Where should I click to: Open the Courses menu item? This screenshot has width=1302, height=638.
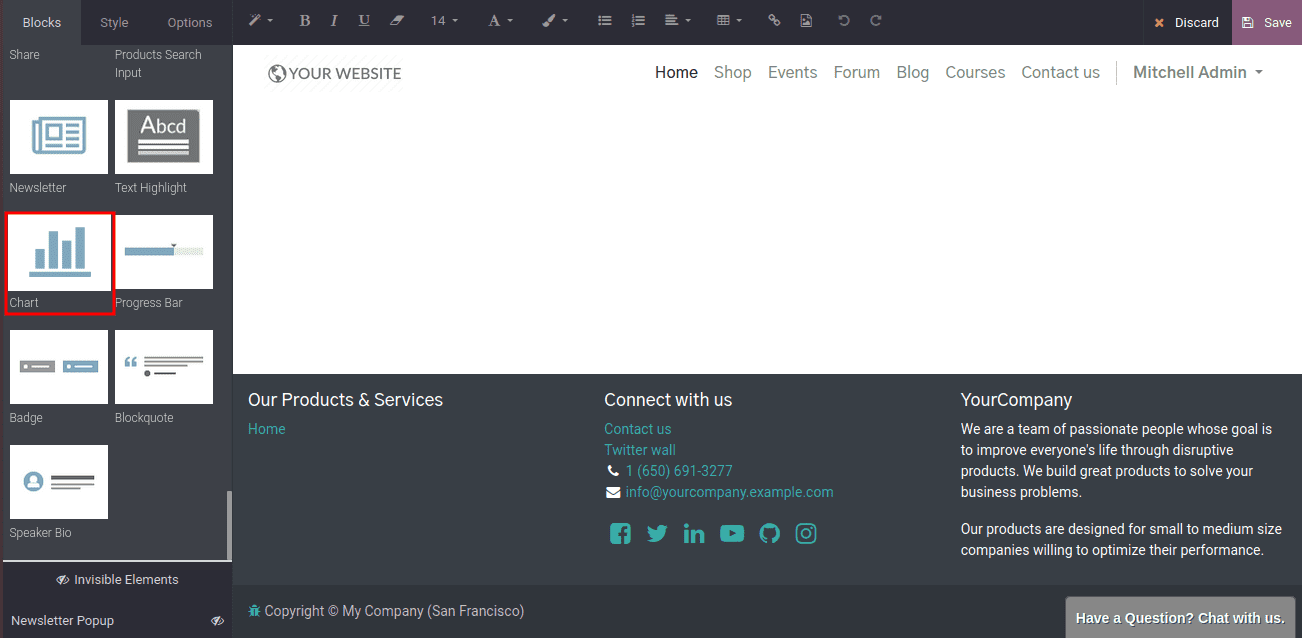[975, 72]
